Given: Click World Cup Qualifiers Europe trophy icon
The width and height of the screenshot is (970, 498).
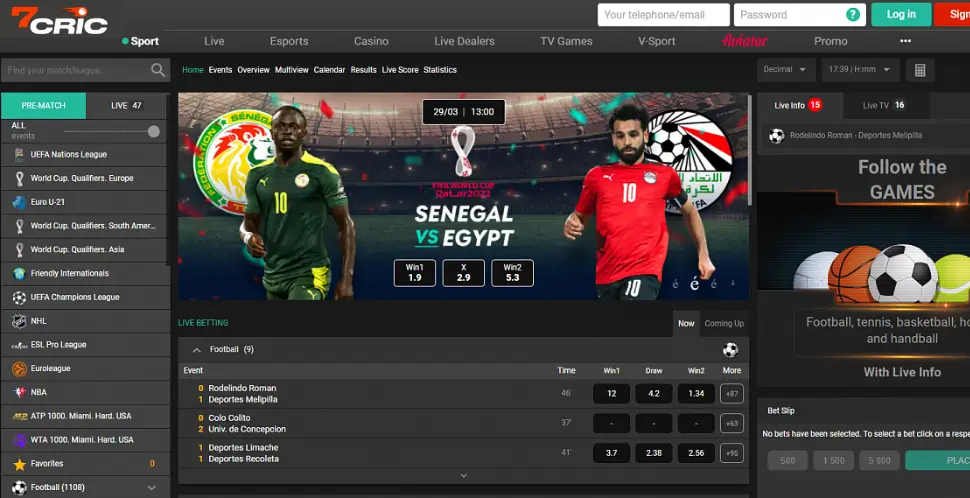Looking at the screenshot, I should click(x=19, y=179).
